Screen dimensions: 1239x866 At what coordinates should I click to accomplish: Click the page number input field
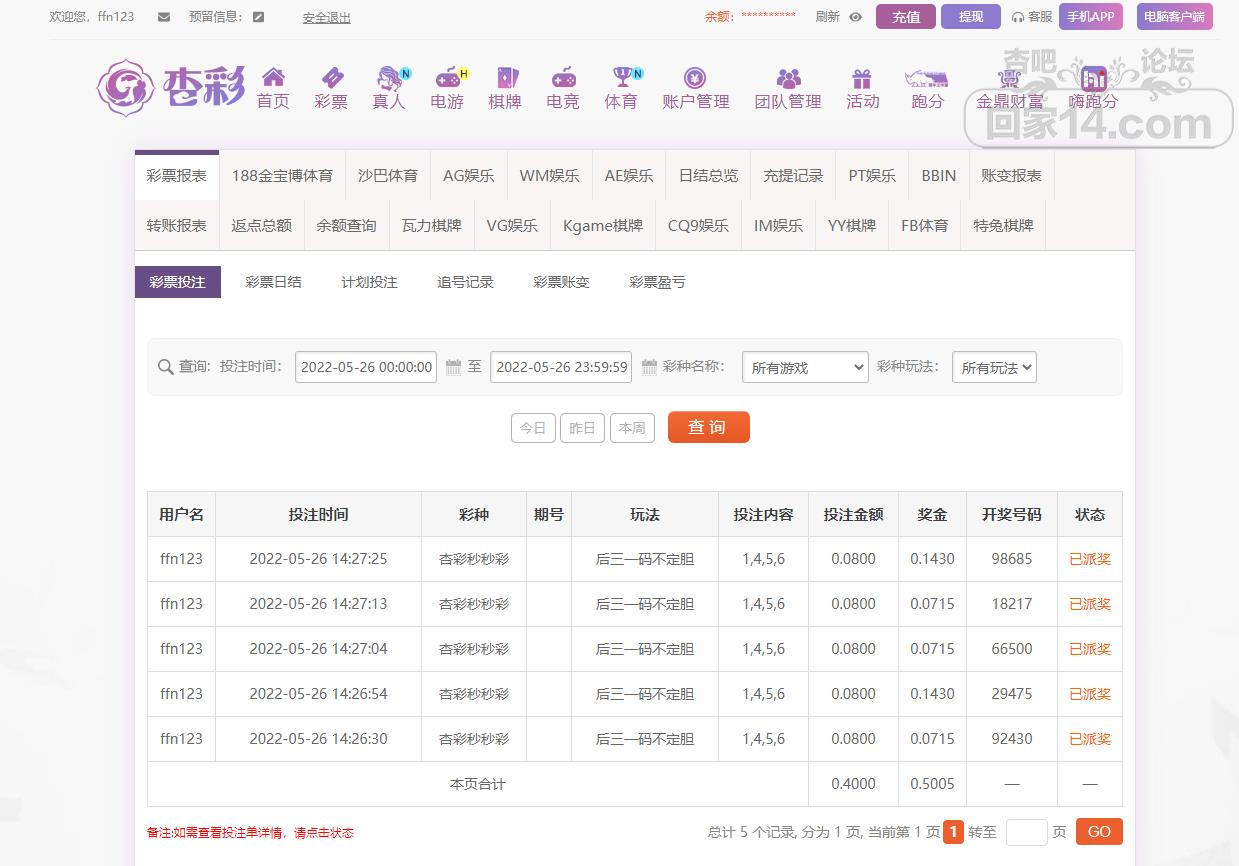[x=1026, y=832]
